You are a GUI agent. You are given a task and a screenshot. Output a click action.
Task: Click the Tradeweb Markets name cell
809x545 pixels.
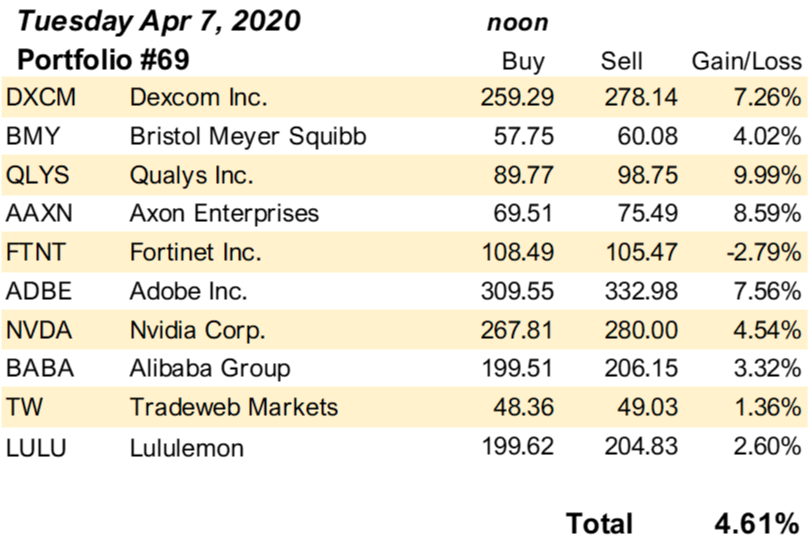[234, 407]
